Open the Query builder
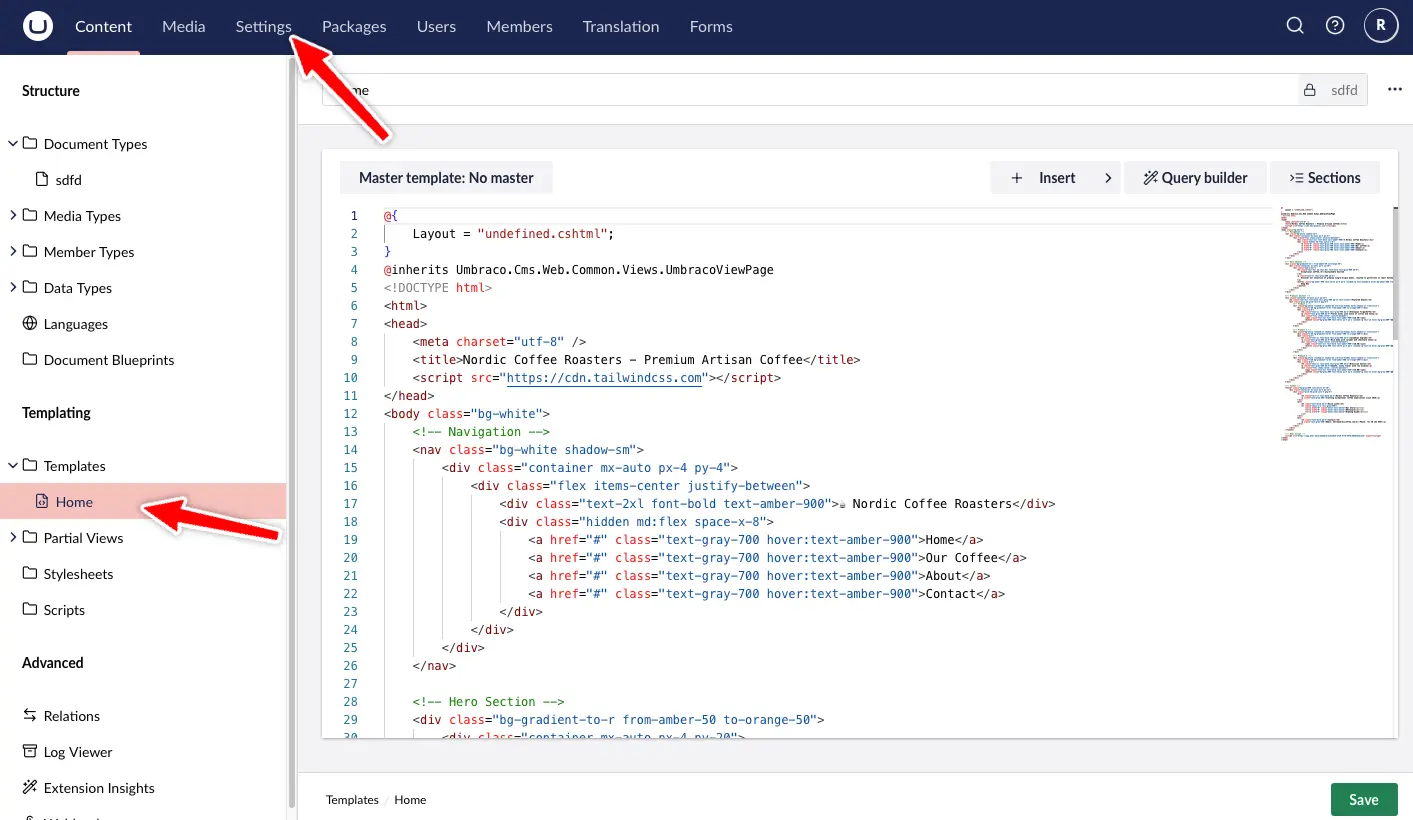Image resolution: width=1413 pixels, height=820 pixels. click(1195, 178)
